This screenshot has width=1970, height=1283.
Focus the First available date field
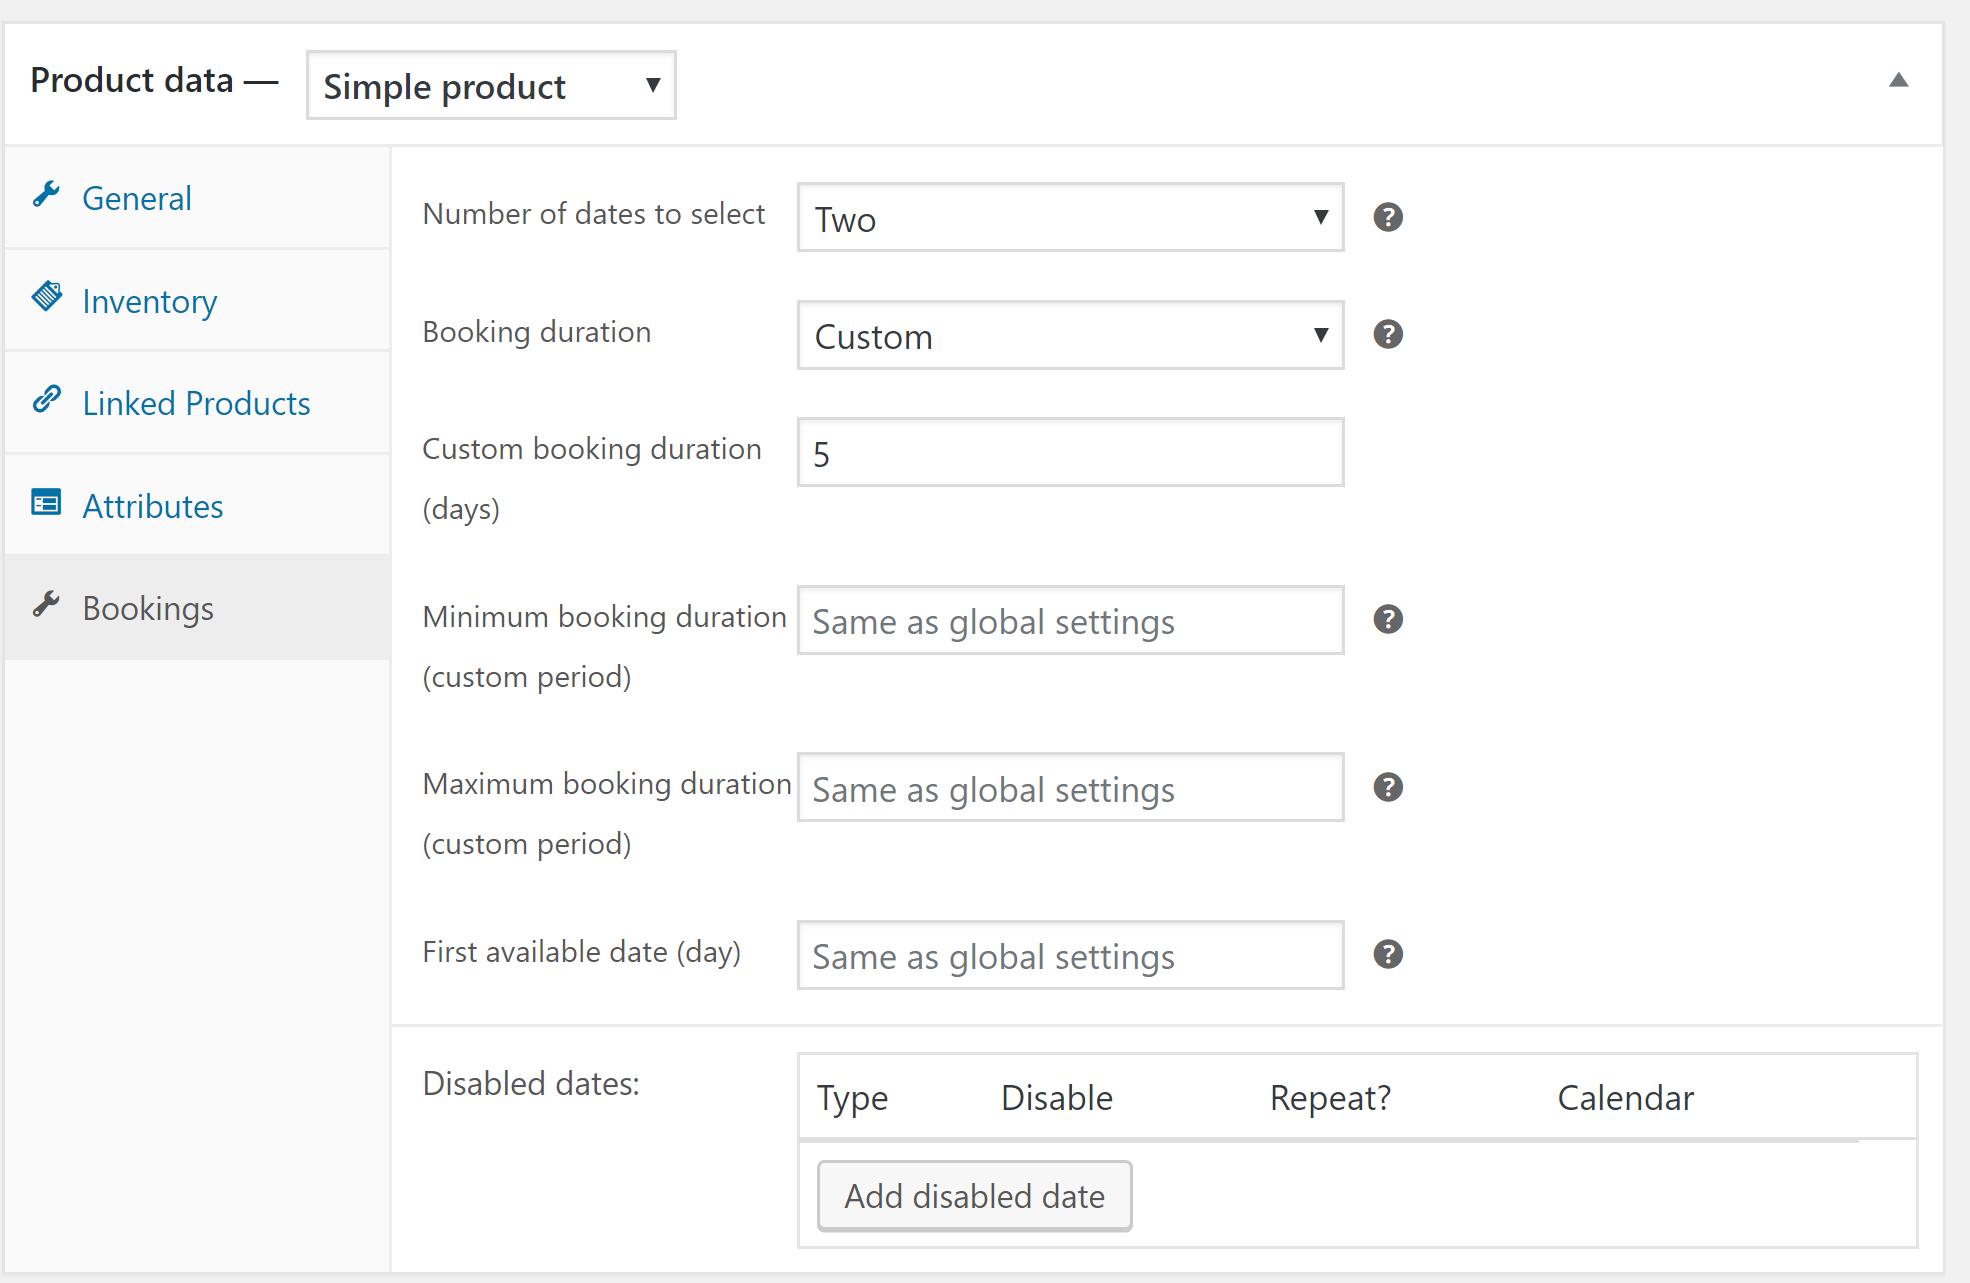pyautogui.click(x=1070, y=956)
